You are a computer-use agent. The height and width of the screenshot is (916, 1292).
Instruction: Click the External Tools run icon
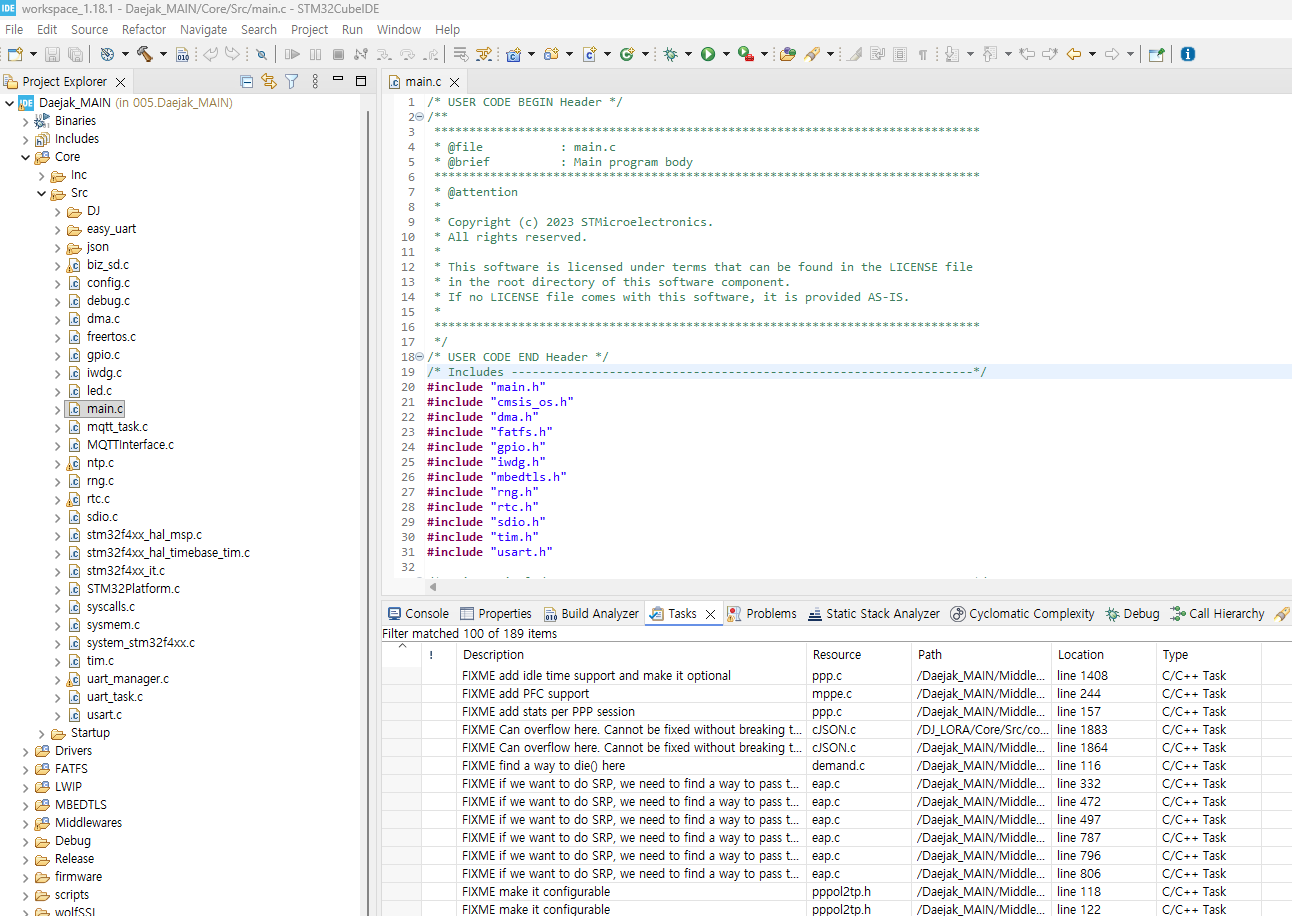click(x=746, y=54)
